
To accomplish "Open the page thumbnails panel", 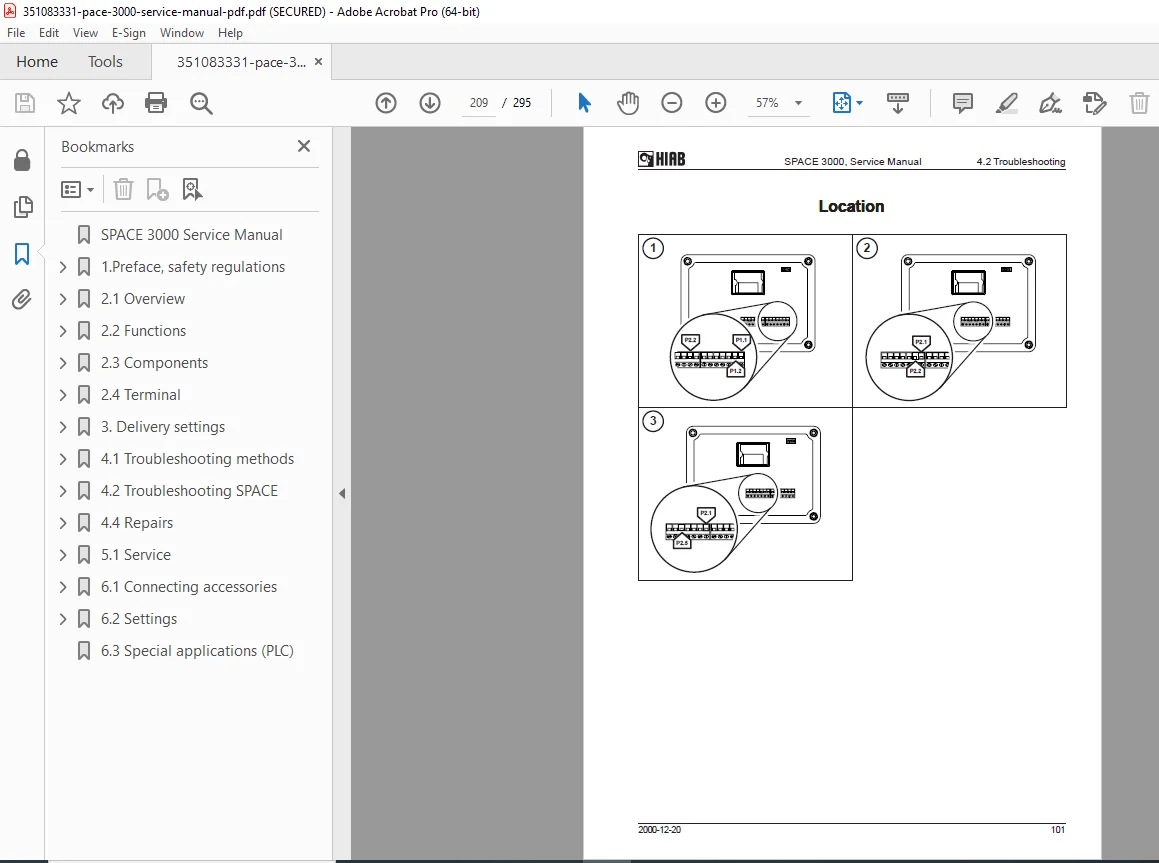I will click(x=23, y=207).
